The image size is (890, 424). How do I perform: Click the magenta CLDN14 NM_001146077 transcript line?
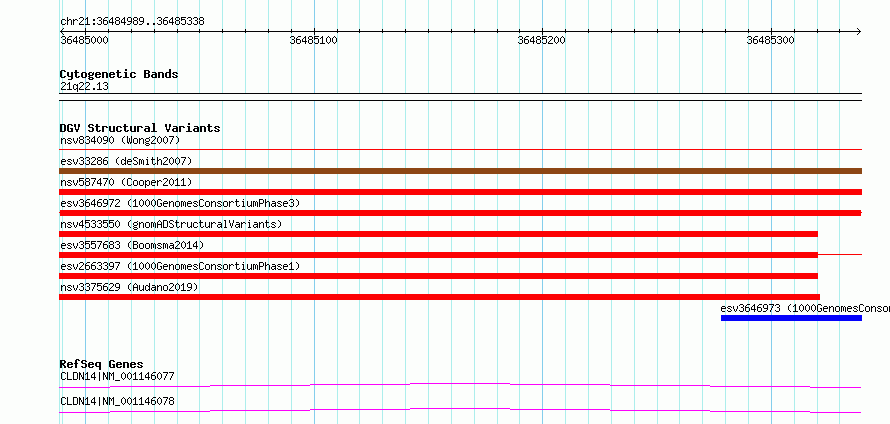point(460,386)
